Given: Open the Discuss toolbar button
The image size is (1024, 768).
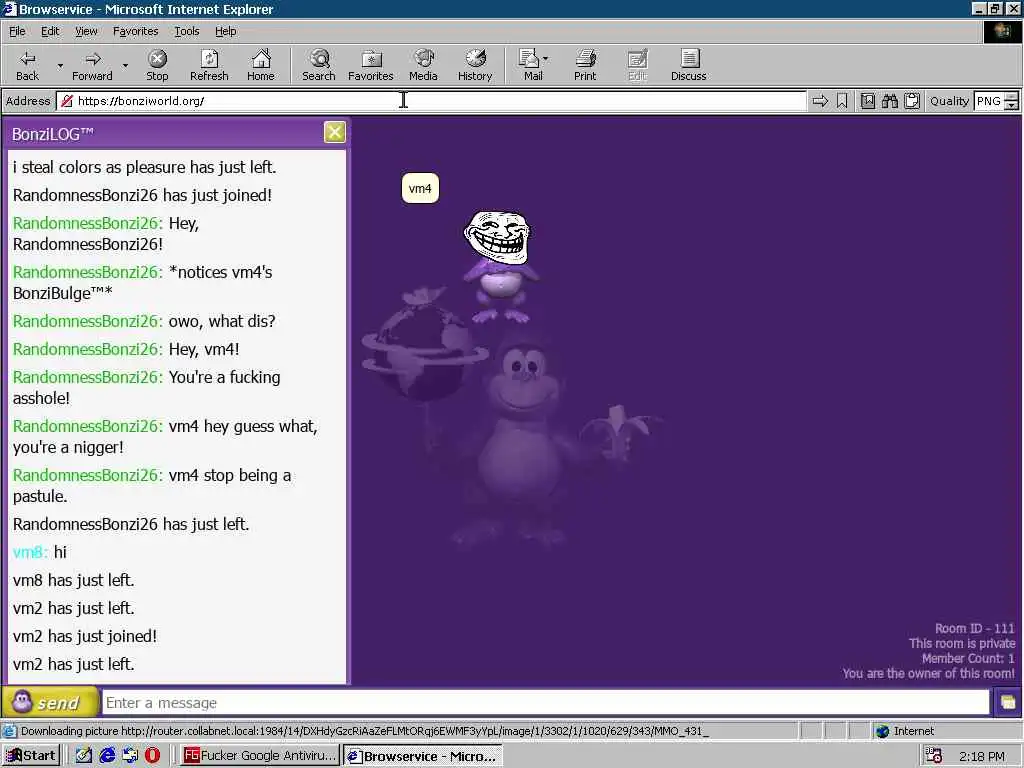Looking at the screenshot, I should [x=688, y=65].
